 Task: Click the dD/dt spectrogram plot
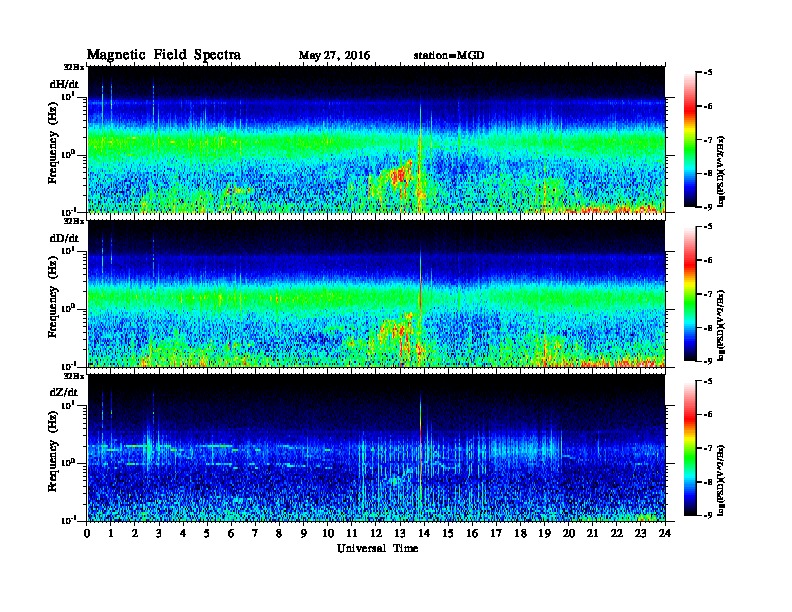(376, 293)
